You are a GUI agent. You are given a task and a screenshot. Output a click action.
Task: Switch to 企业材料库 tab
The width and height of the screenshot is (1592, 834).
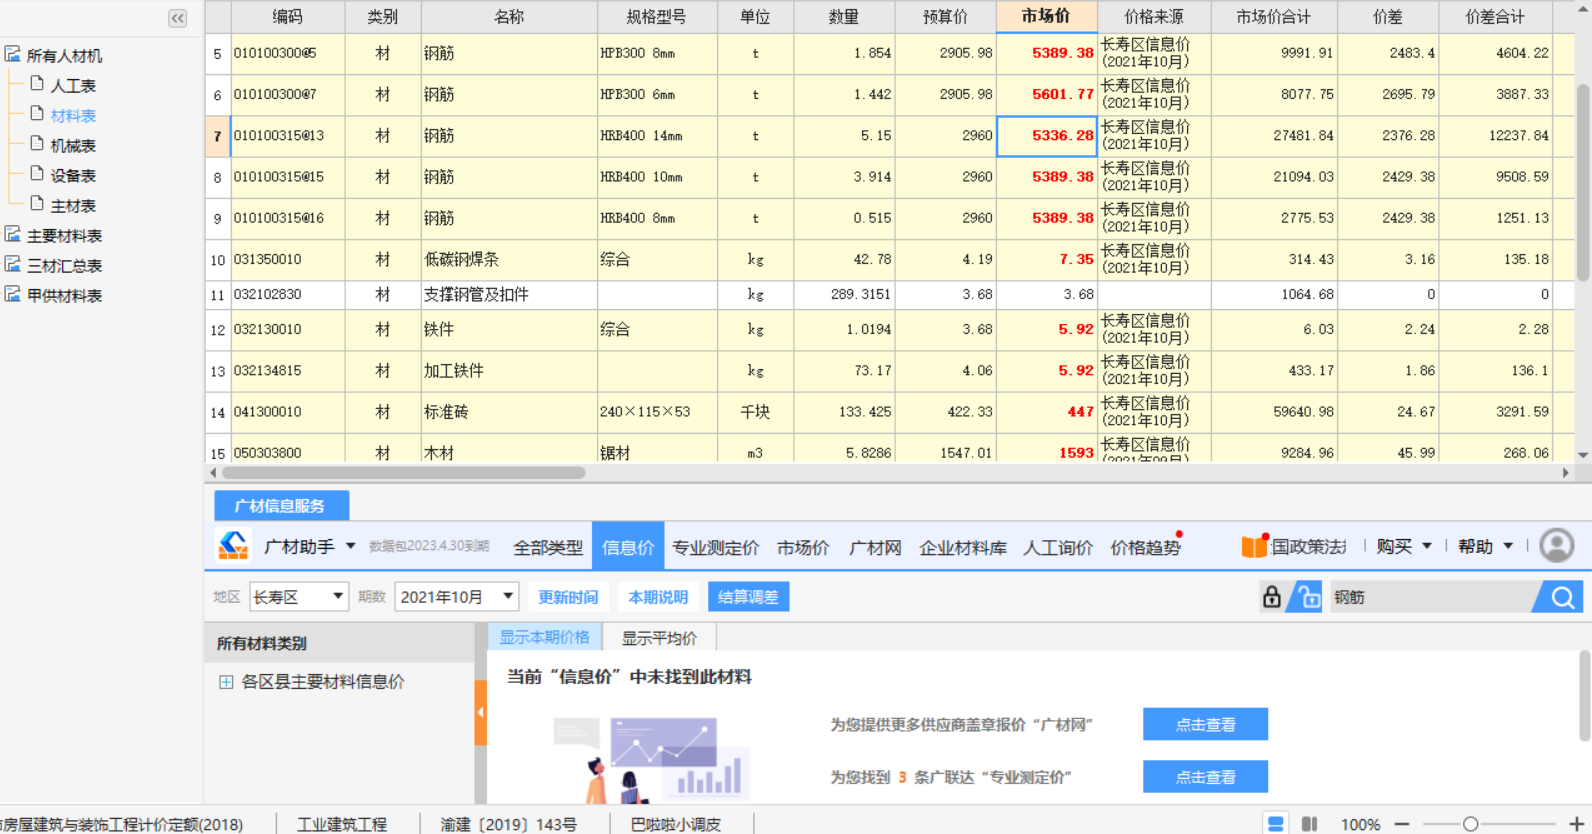[x=963, y=547]
